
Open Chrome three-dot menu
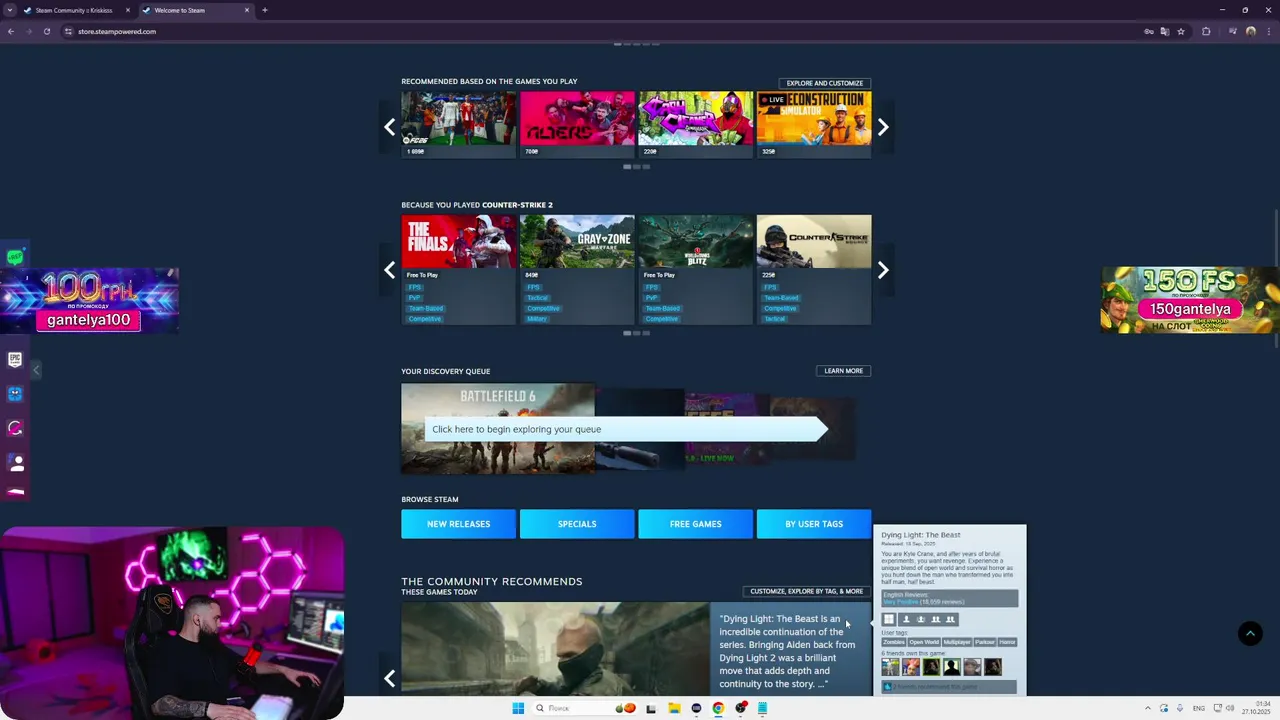1268,31
